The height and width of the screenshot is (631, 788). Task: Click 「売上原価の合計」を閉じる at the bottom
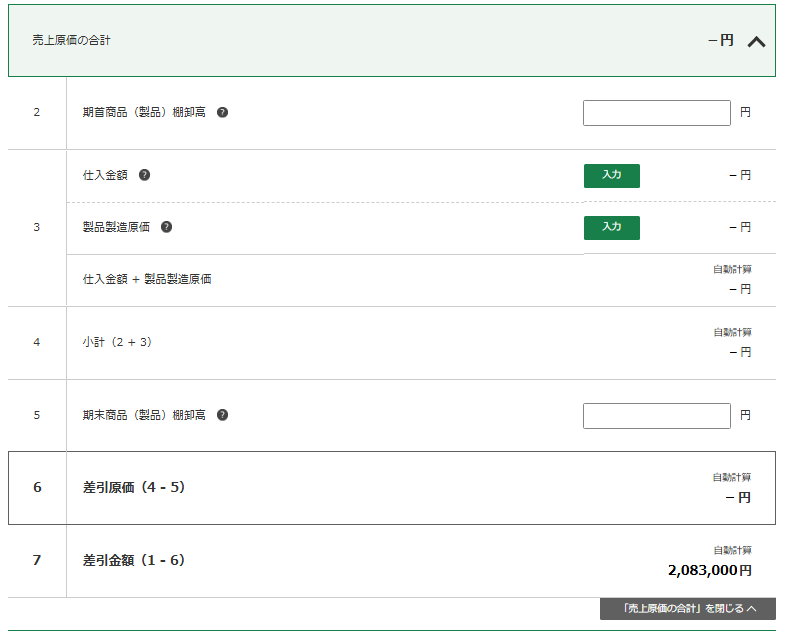coord(687,609)
